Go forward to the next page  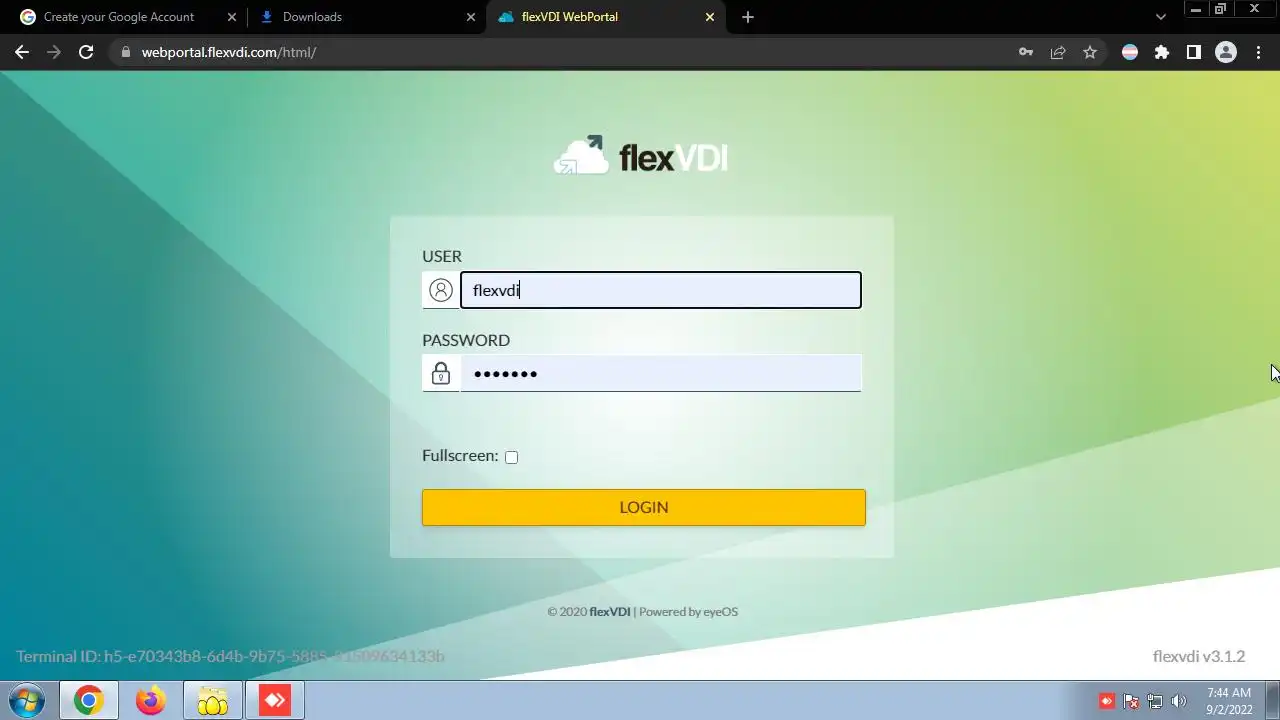point(54,52)
